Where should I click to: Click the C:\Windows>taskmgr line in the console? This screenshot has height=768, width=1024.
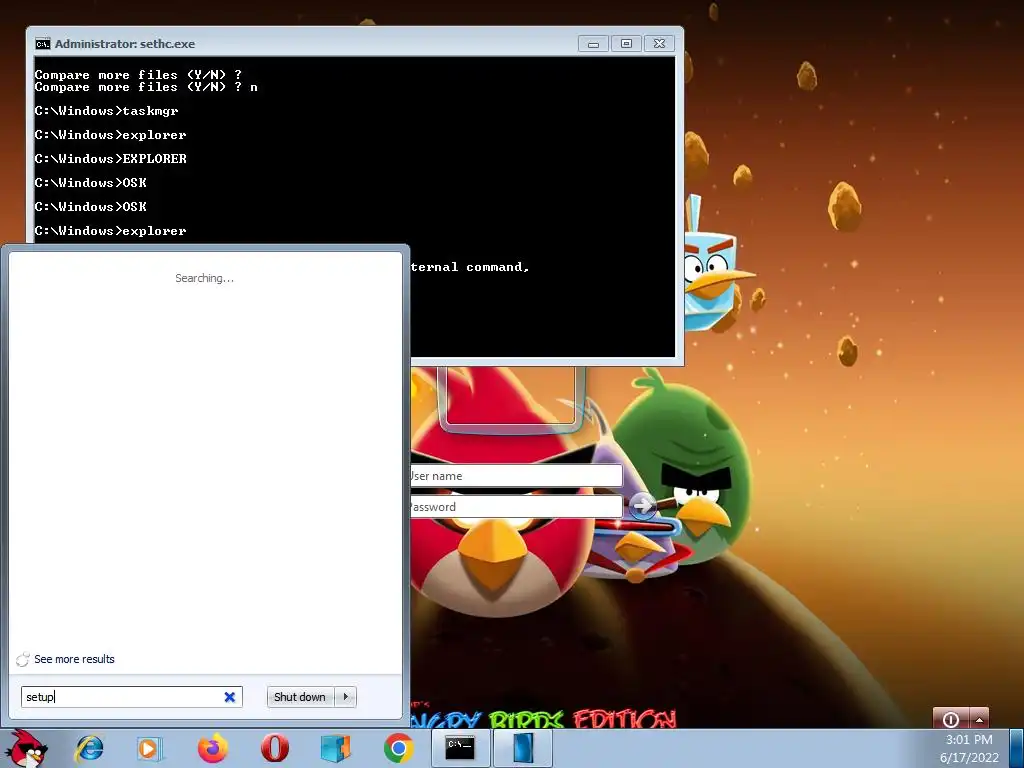coord(106,111)
